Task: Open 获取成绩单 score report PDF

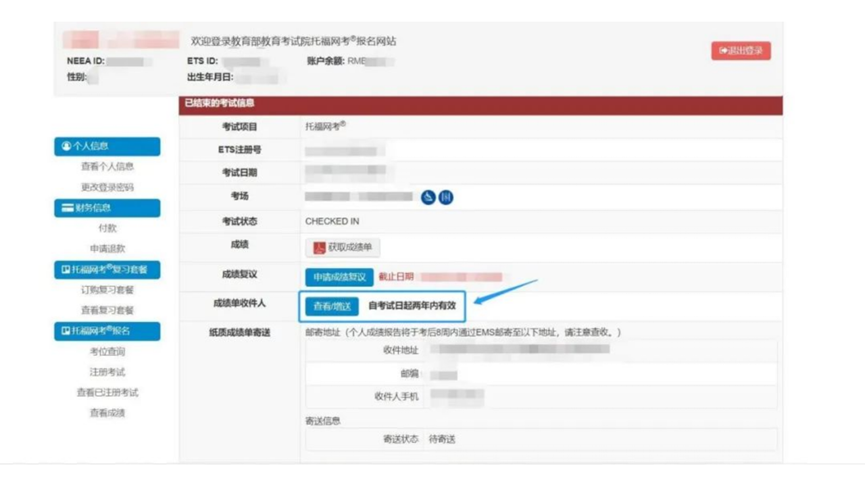Action: (343, 247)
